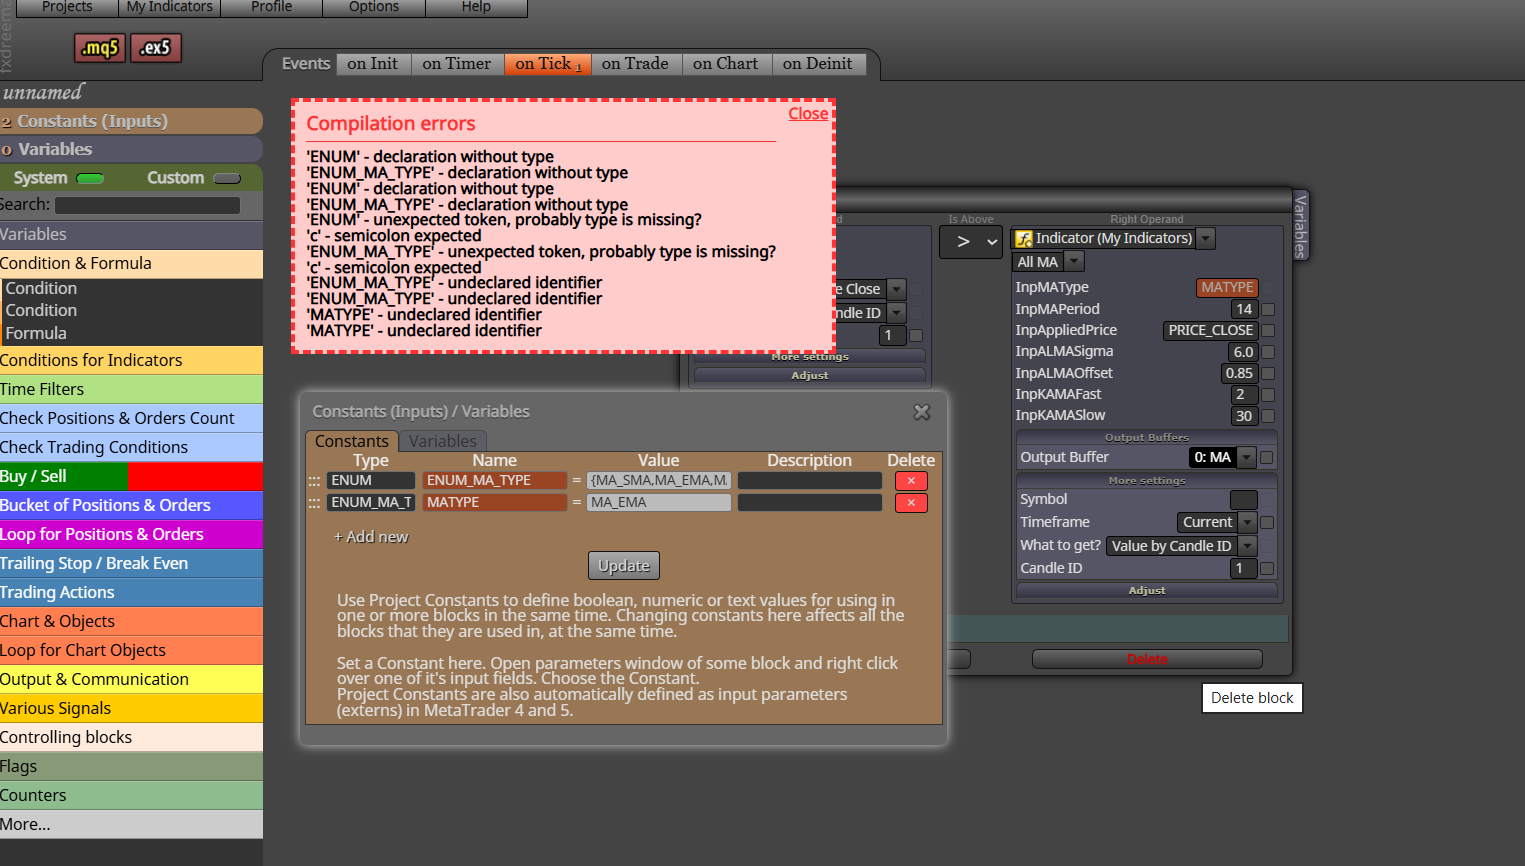Switch to the on Init event tab
This screenshot has width=1525, height=866.
pyautogui.click(x=373, y=64)
